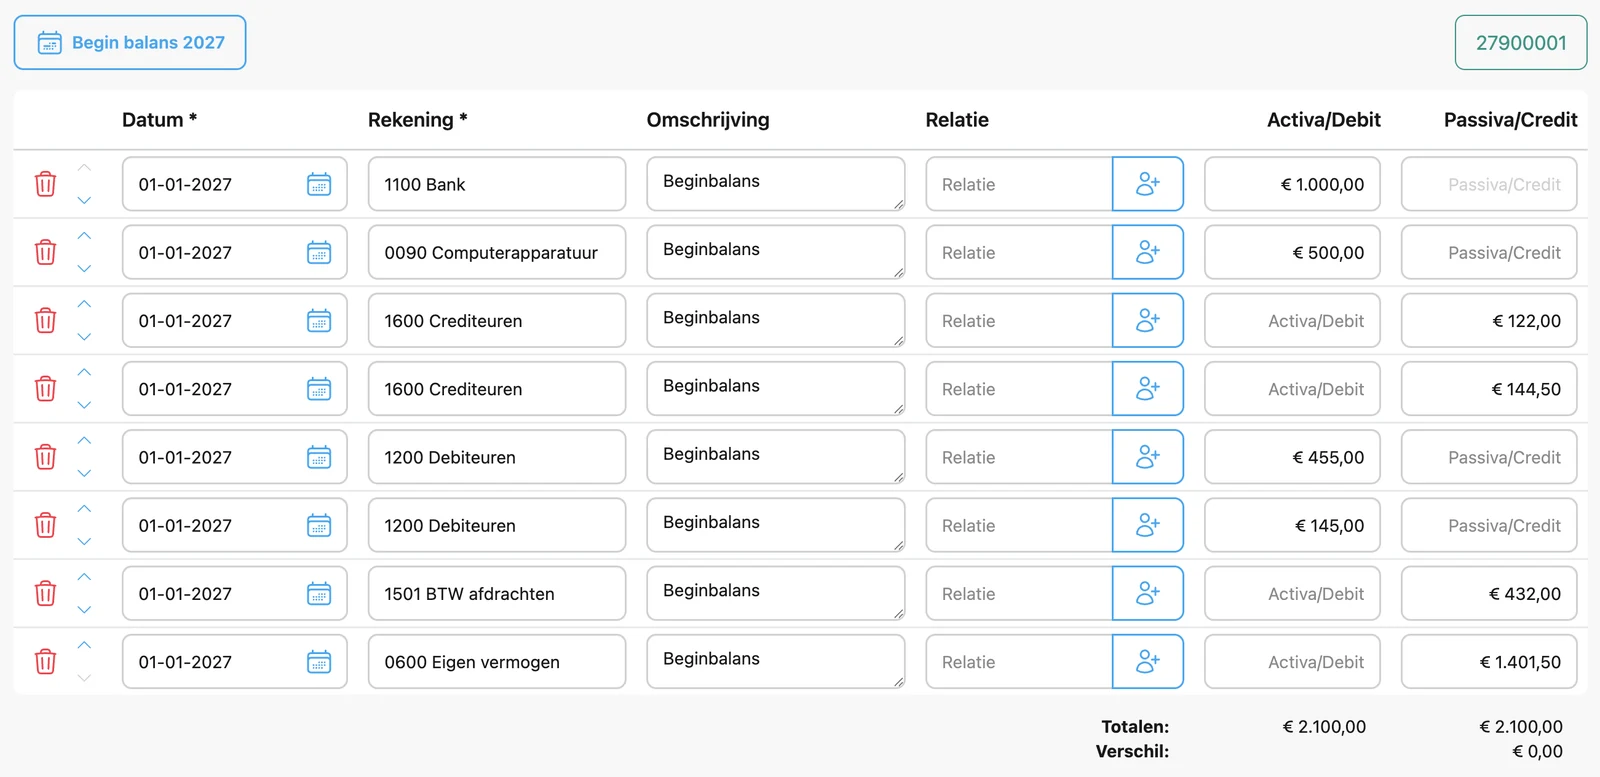Delete the 1501 BTW afdrachten row
1600x777 pixels.
[x=46, y=593]
